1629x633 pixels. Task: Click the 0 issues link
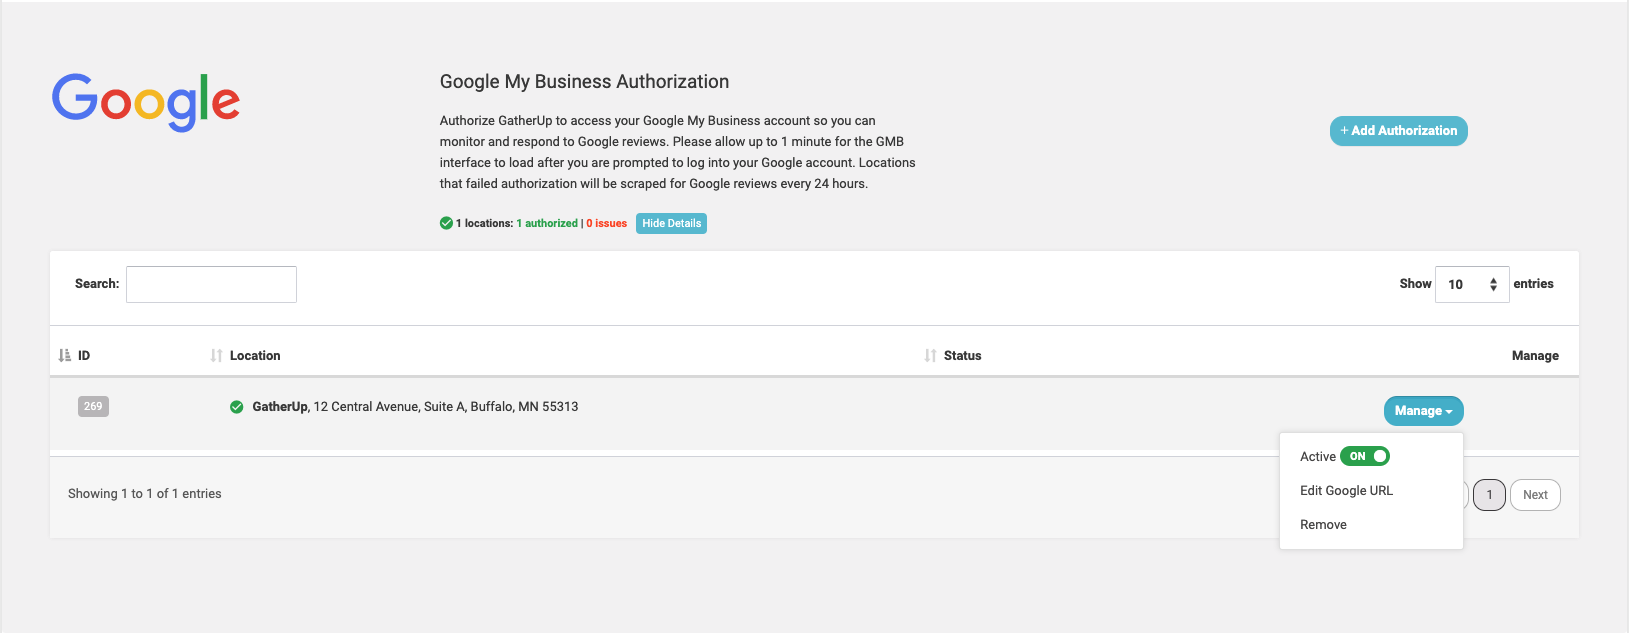pyautogui.click(x=606, y=223)
